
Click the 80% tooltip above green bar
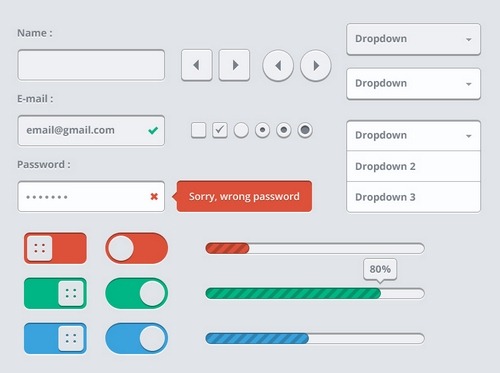tap(380, 269)
